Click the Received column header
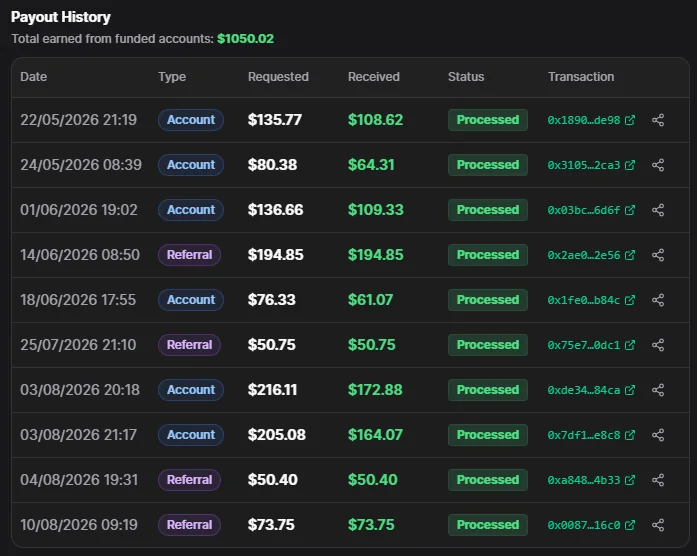The image size is (697, 556). click(374, 77)
